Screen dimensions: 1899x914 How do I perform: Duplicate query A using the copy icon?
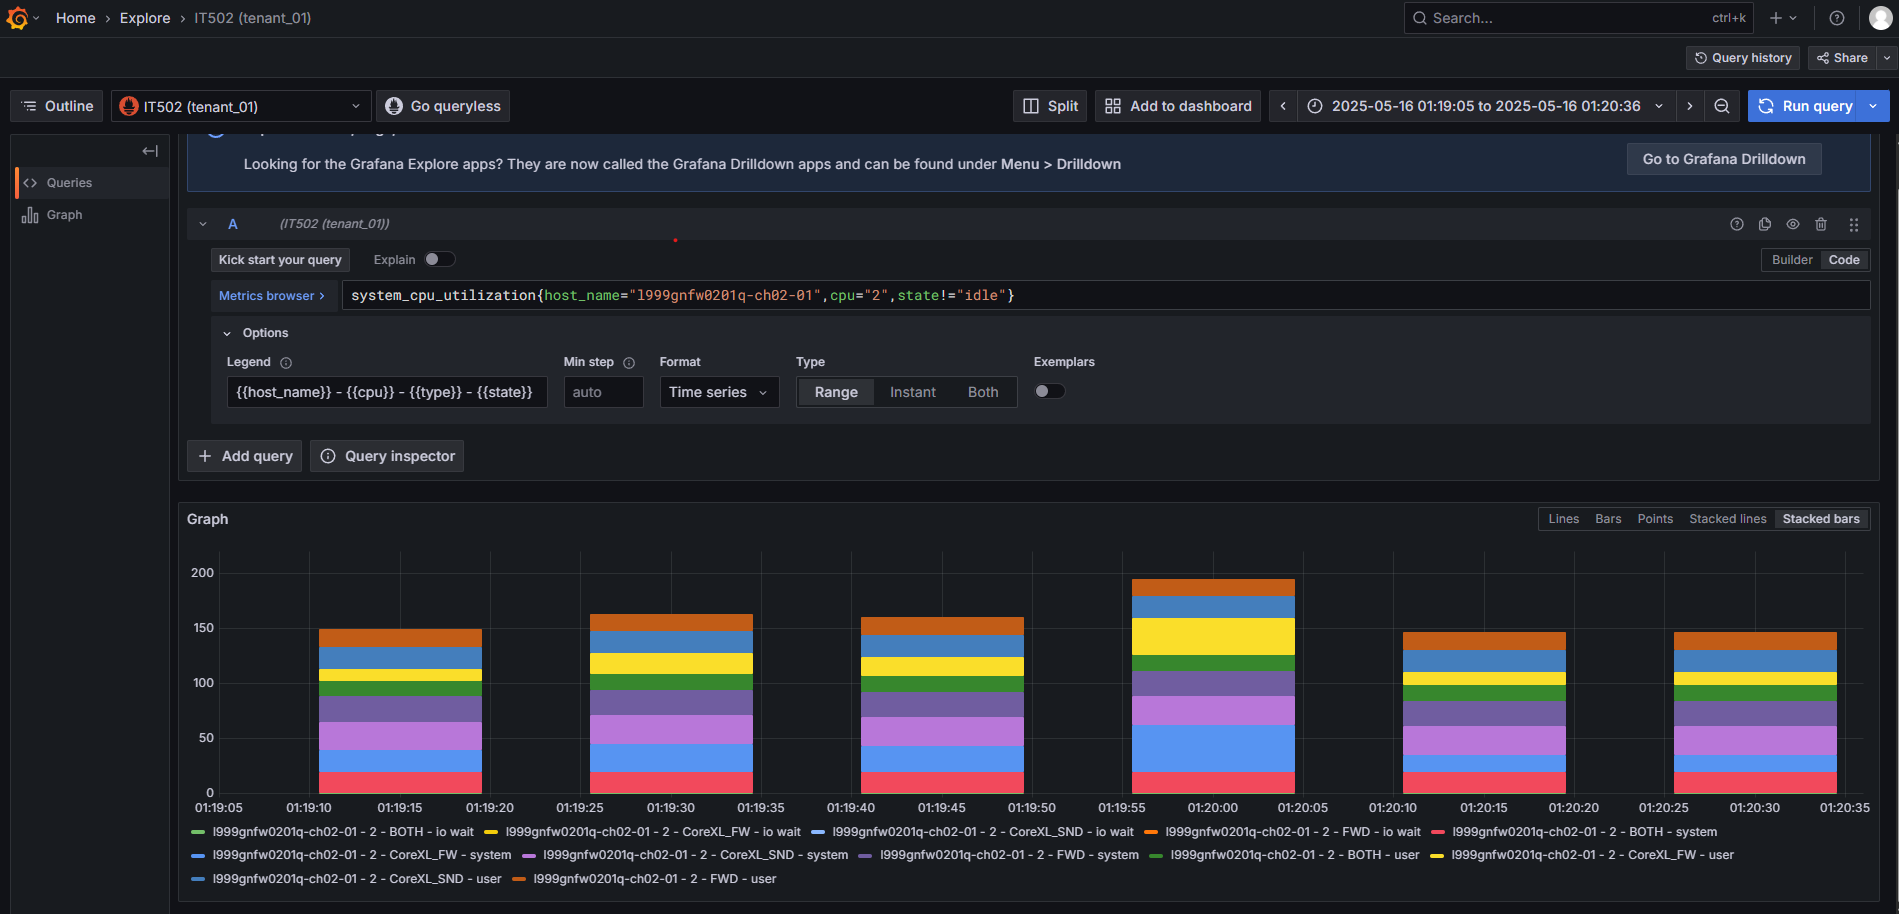[1764, 224]
